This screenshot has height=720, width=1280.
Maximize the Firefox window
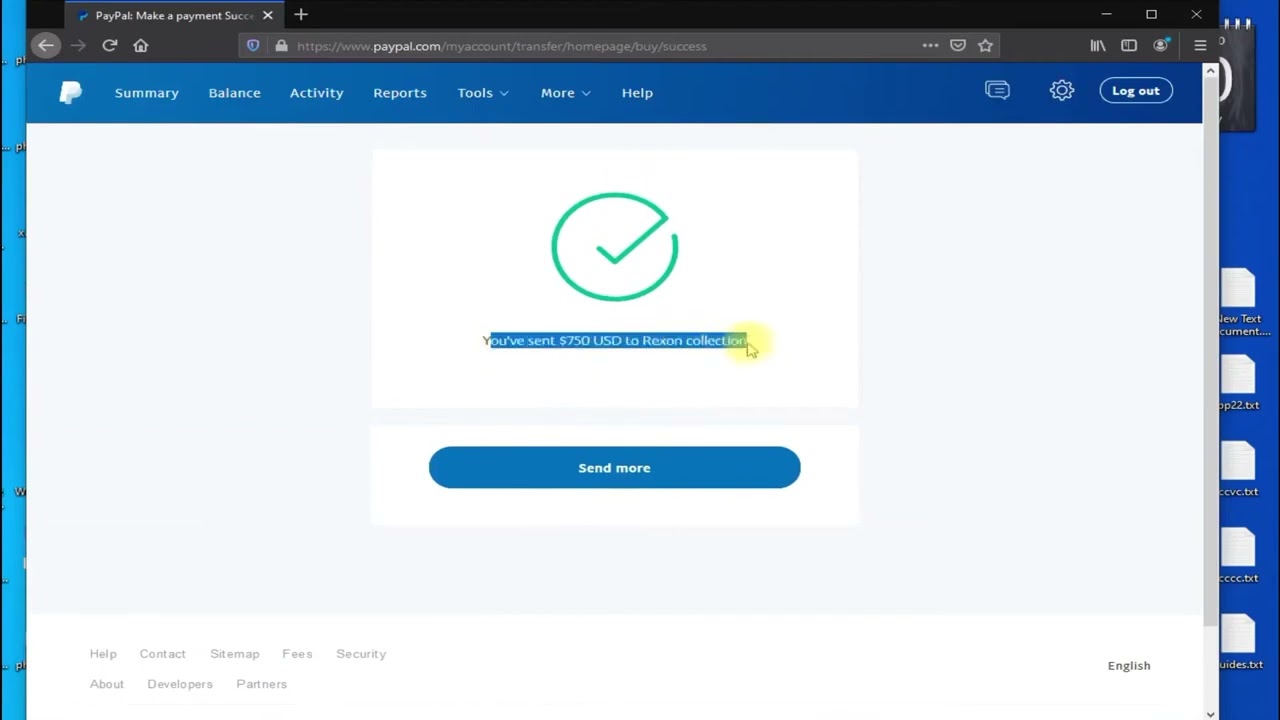point(1151,15)
